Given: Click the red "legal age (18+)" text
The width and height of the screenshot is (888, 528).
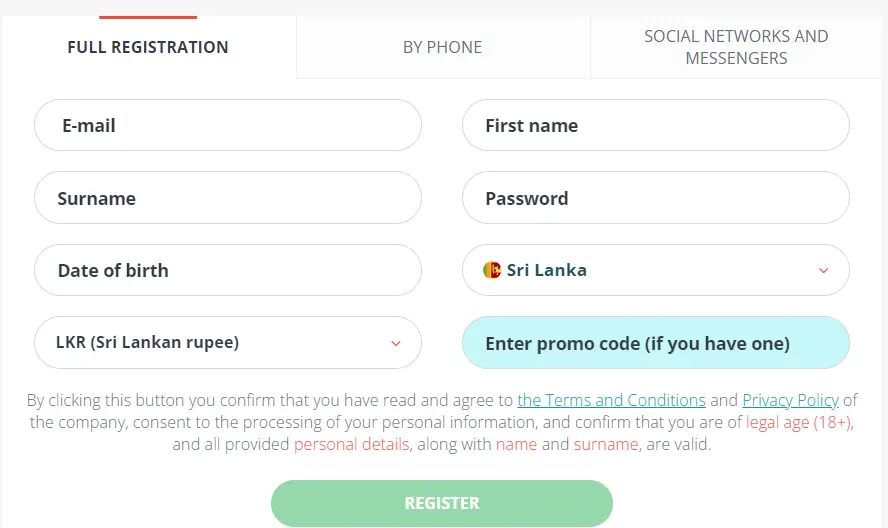Looking at the screenshot, I should [x=798, y=422].
